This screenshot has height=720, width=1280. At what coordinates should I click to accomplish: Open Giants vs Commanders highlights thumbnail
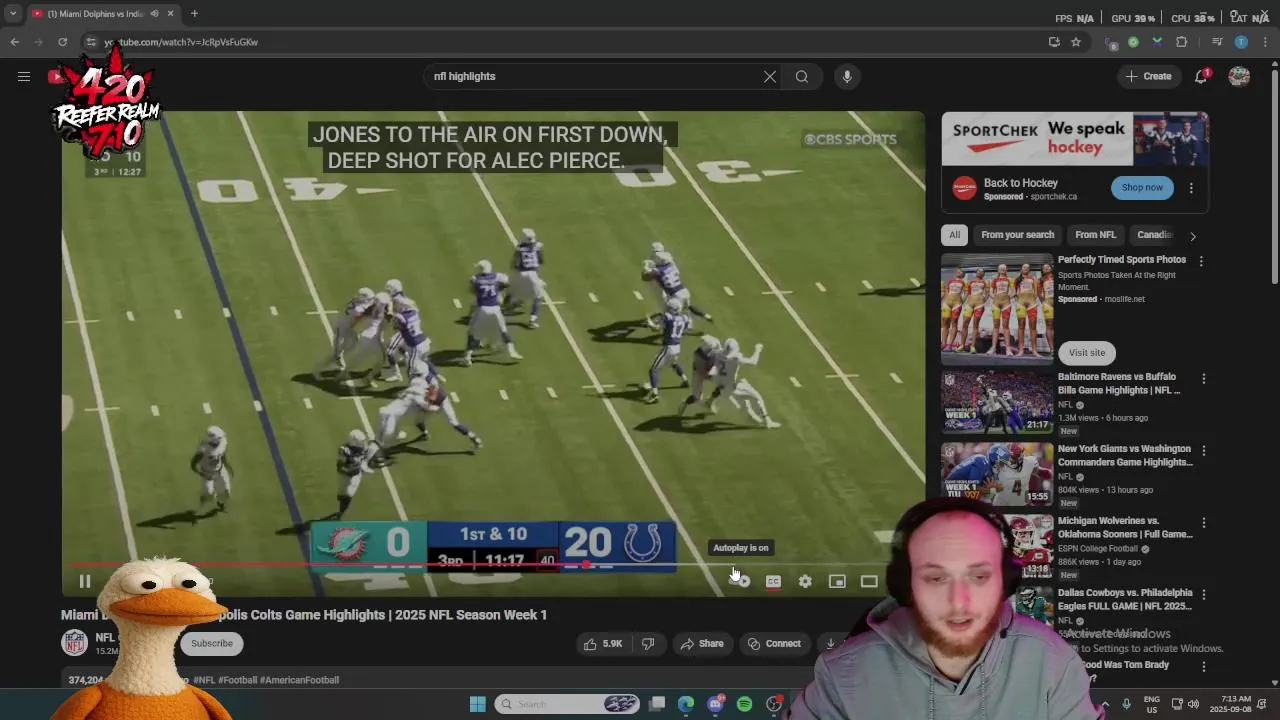(997, 475)
